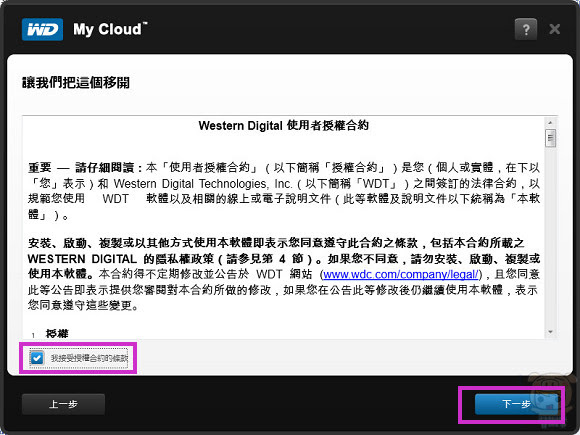Click the bold paragraph starting 安裝、啟動、複製
The image size is (580, 435).
pos(284,274)
